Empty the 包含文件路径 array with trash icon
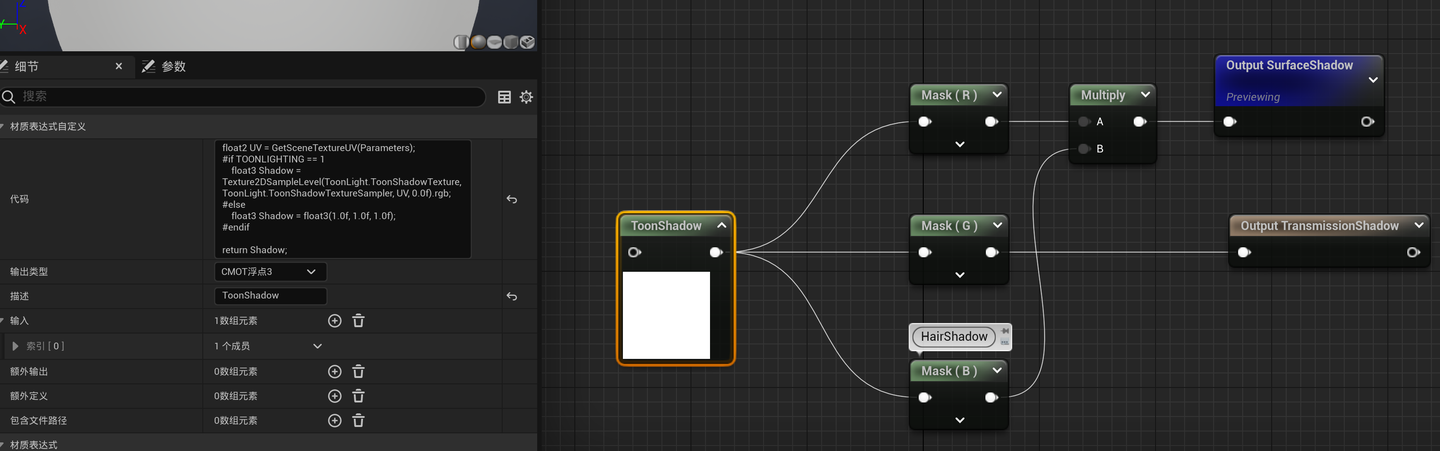 (358, 421)
